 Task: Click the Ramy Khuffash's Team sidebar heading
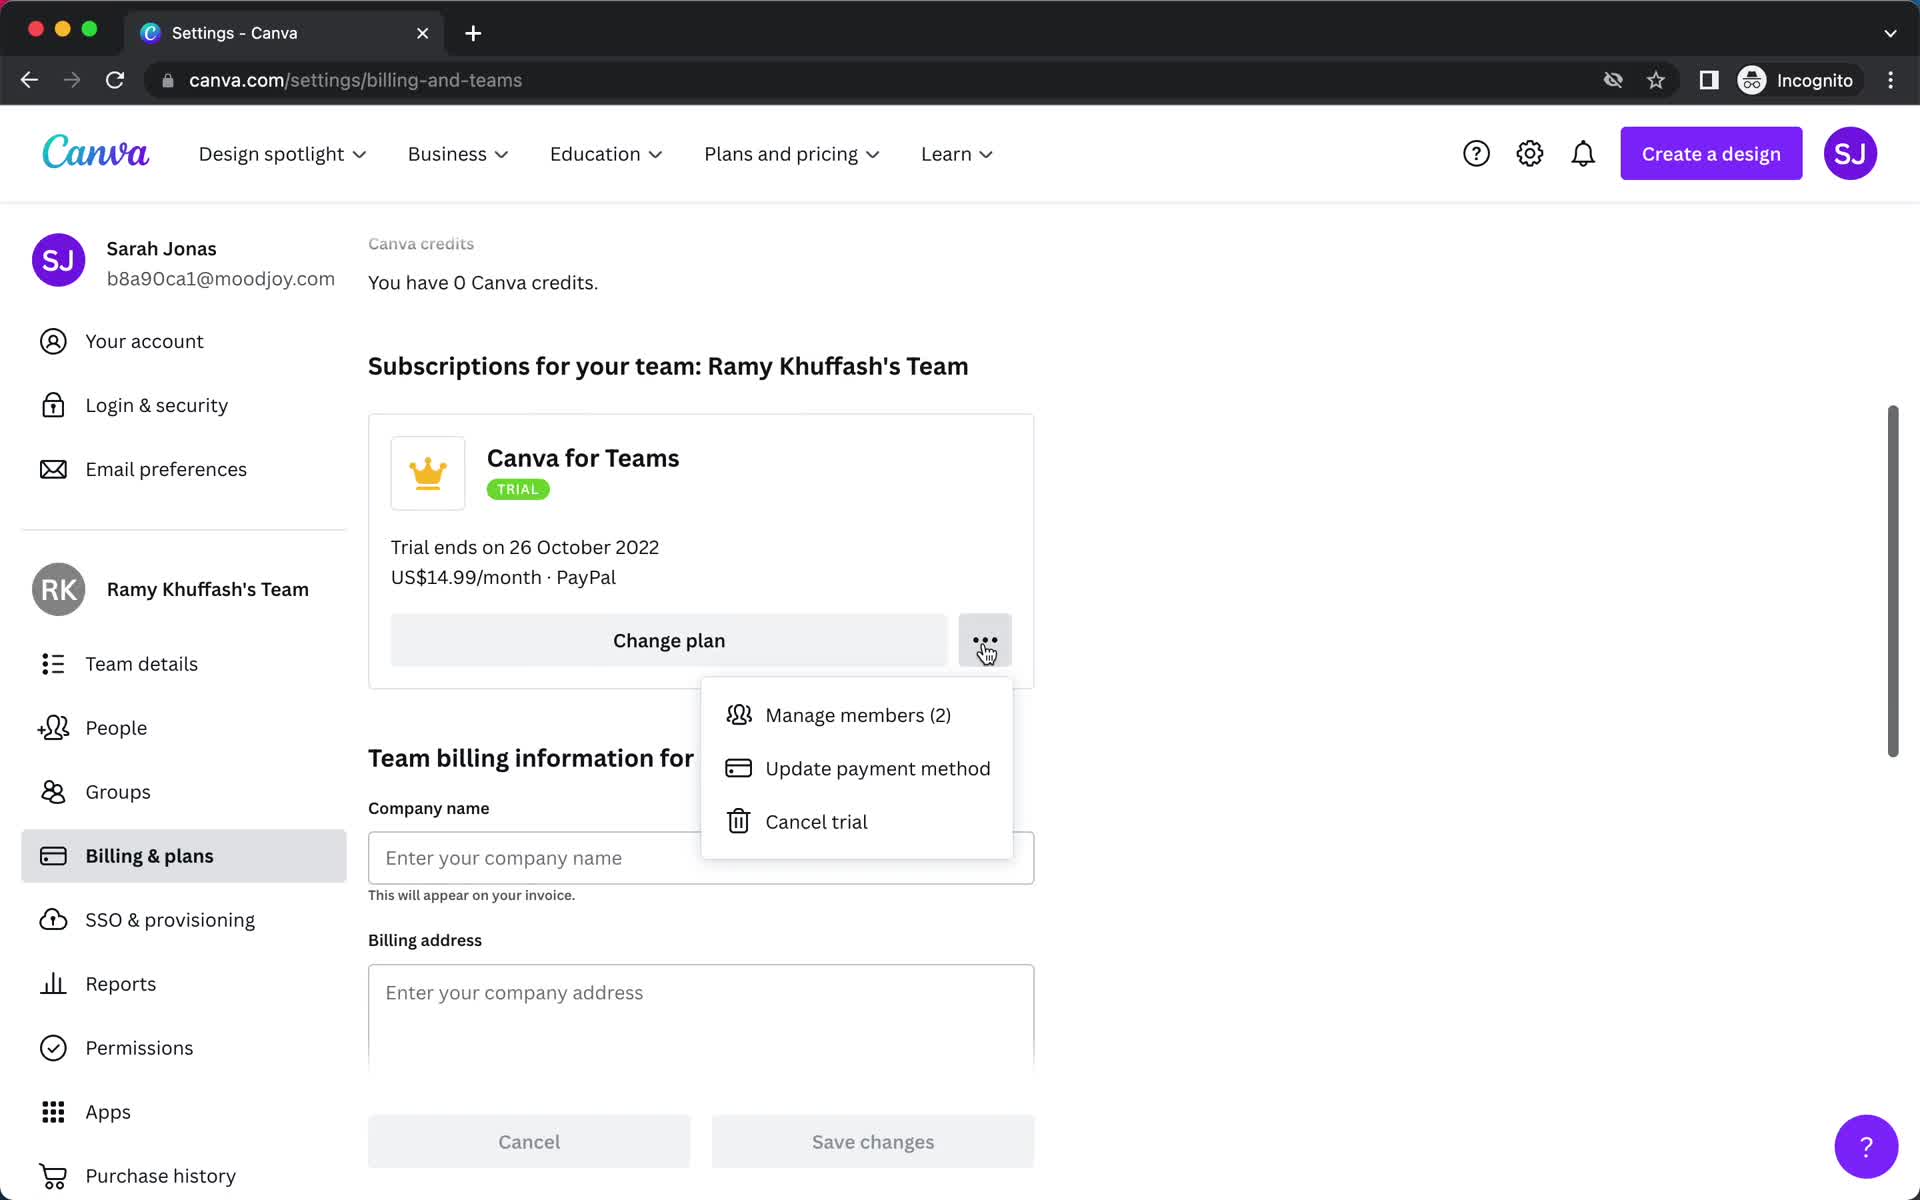(207, 589)
